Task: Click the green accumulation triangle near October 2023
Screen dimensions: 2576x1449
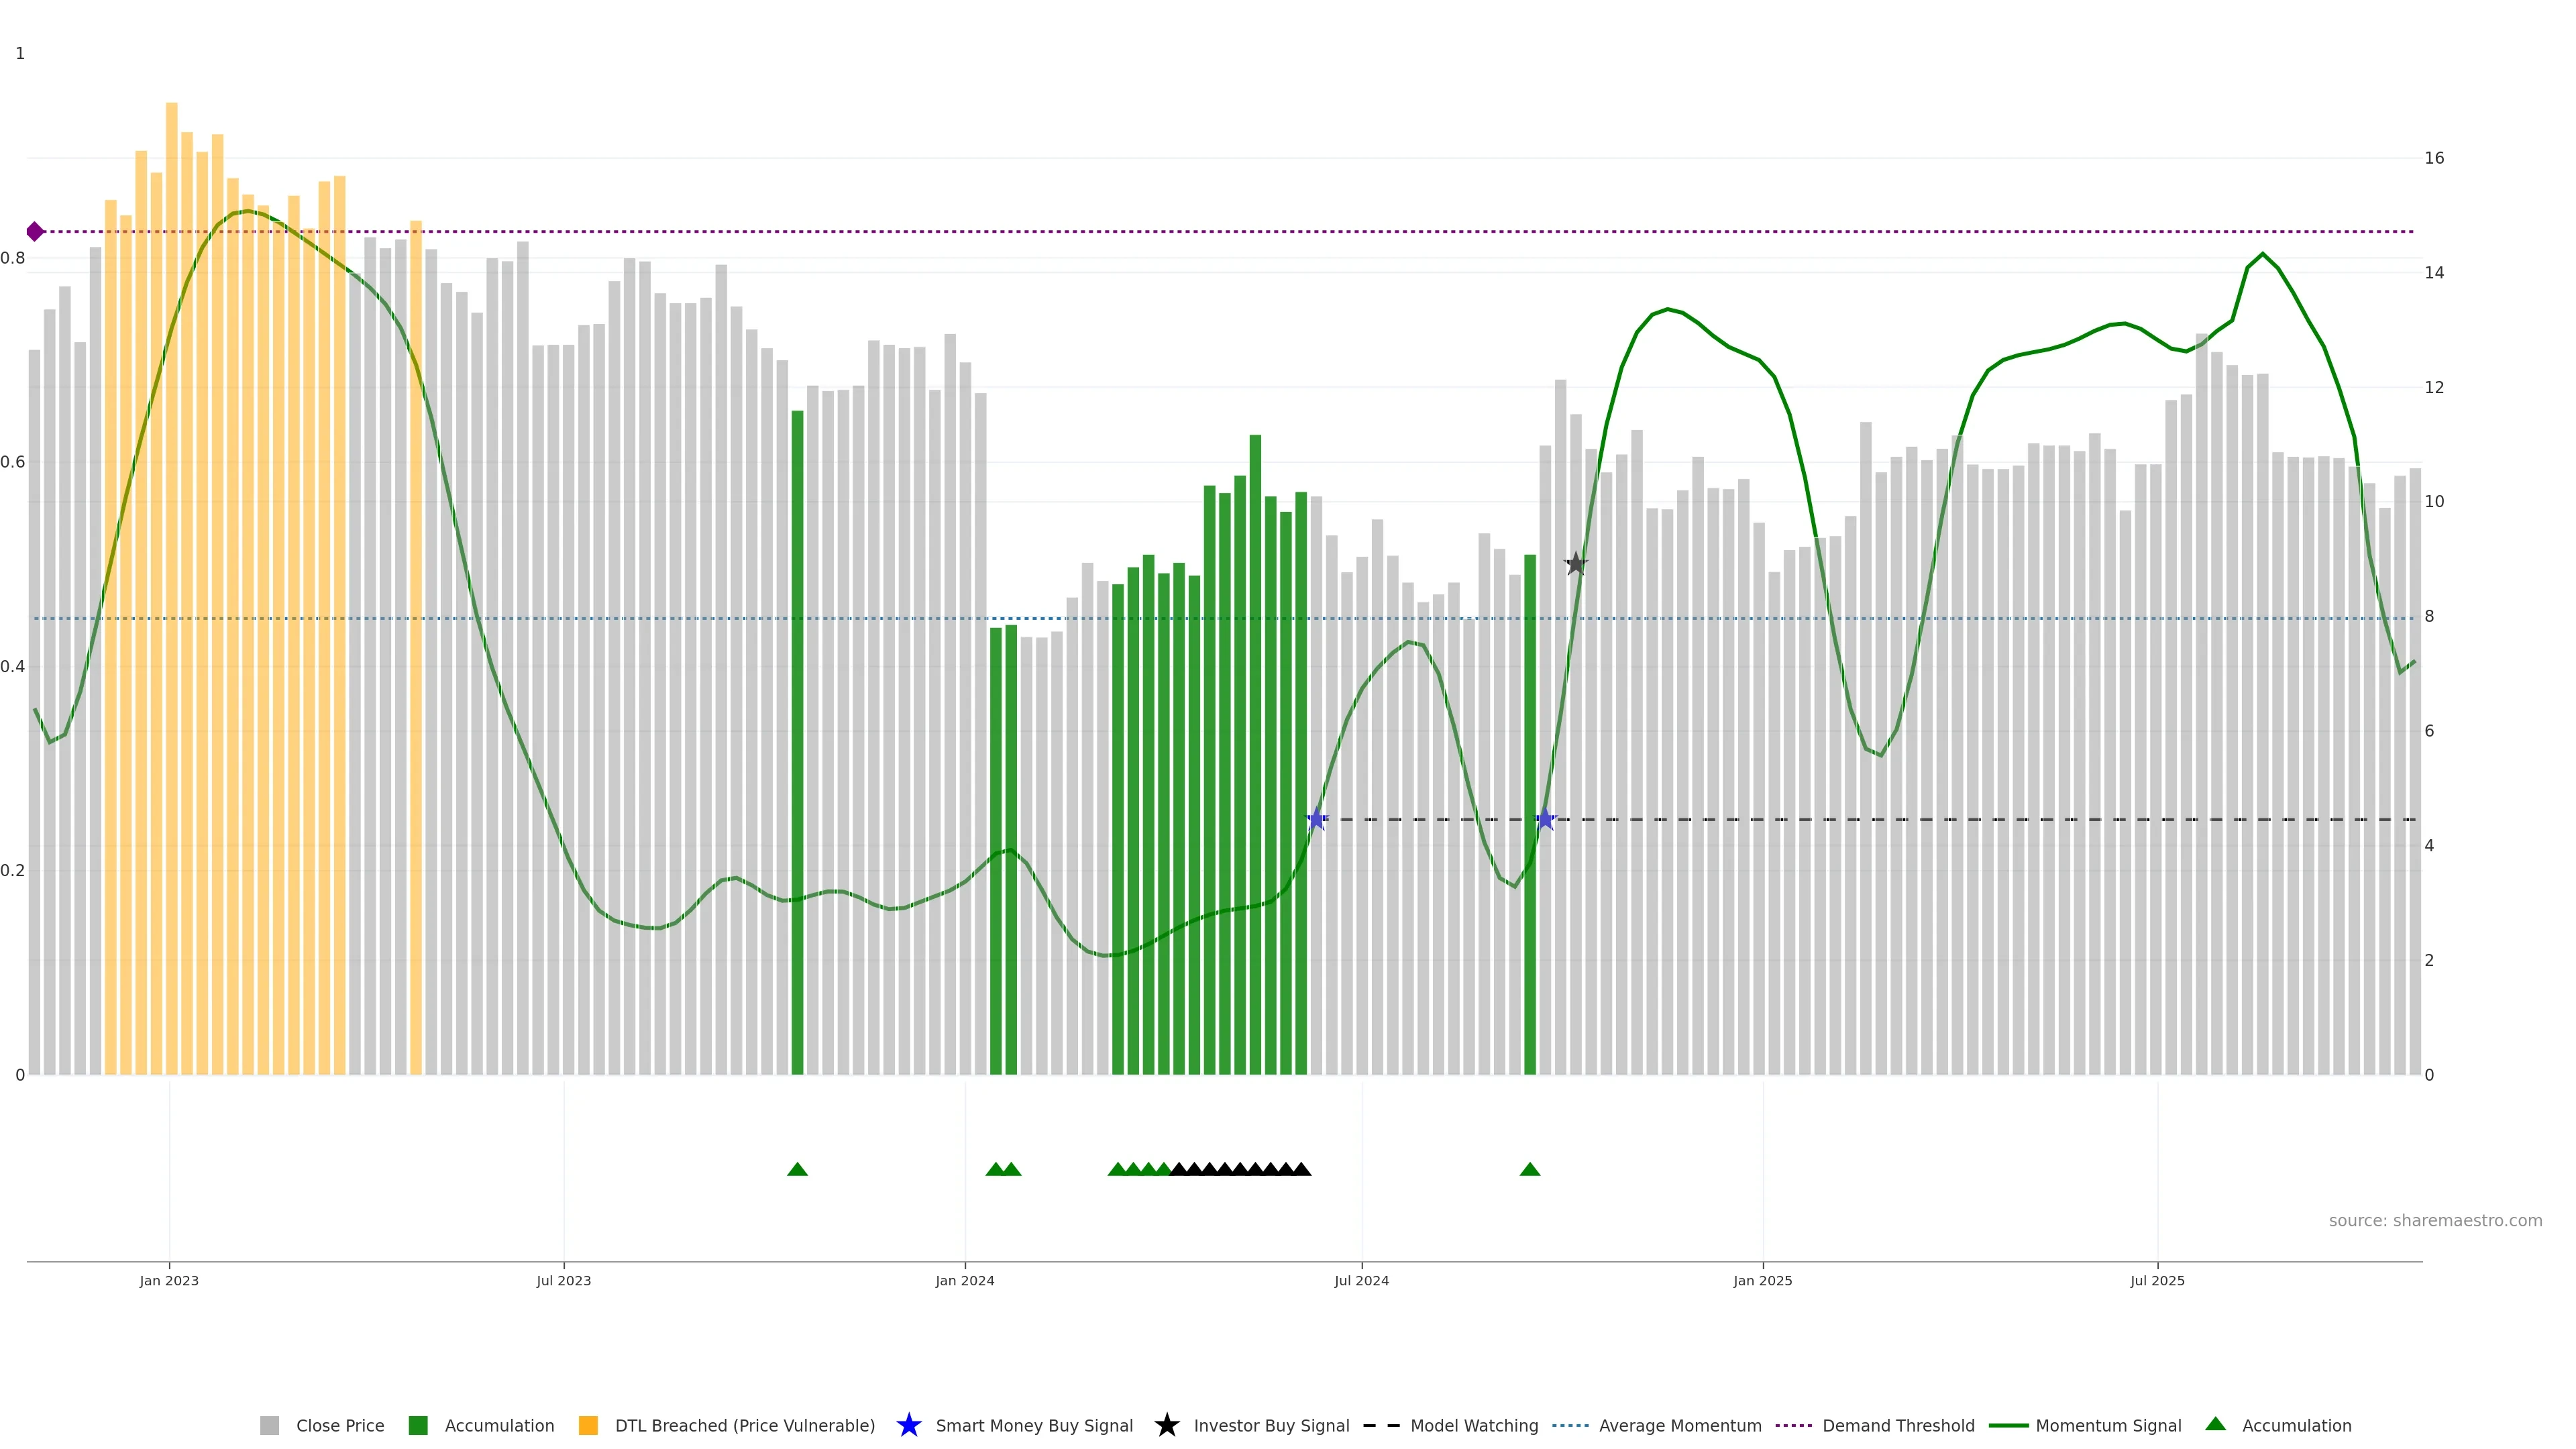Action: (x=797, y=1169)
